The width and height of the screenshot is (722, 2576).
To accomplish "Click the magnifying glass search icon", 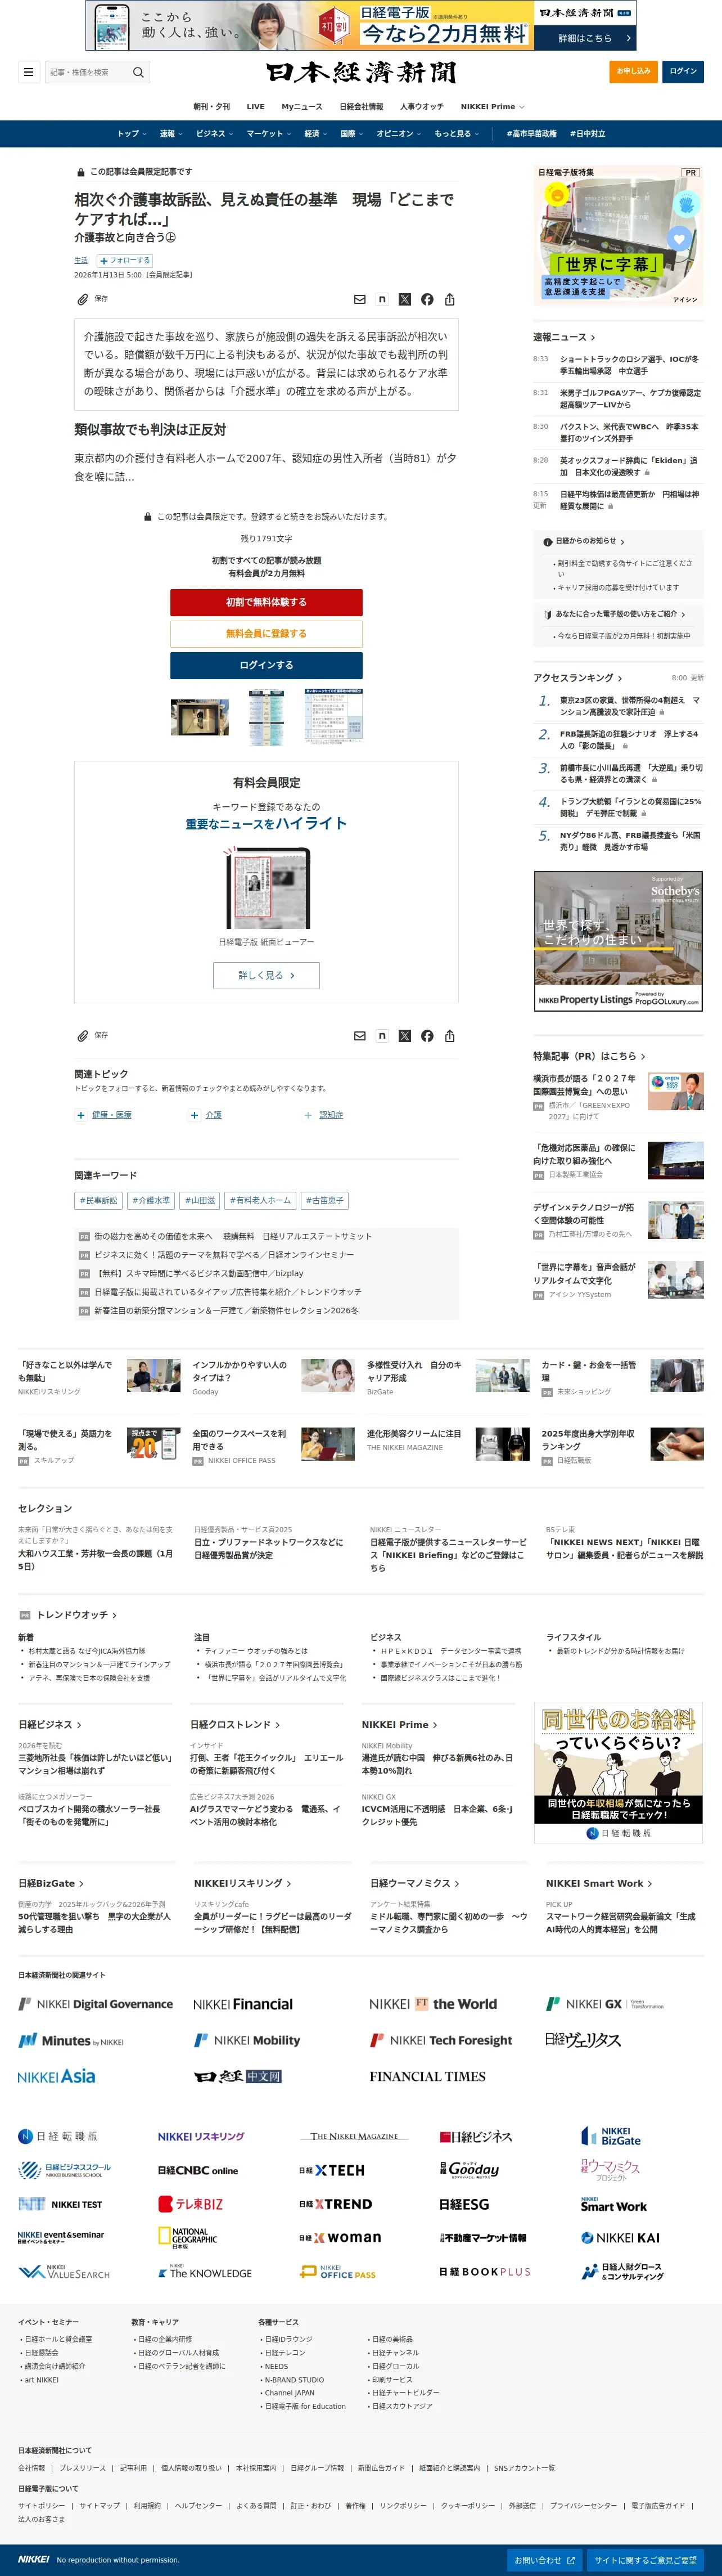I will coord(138,72).
